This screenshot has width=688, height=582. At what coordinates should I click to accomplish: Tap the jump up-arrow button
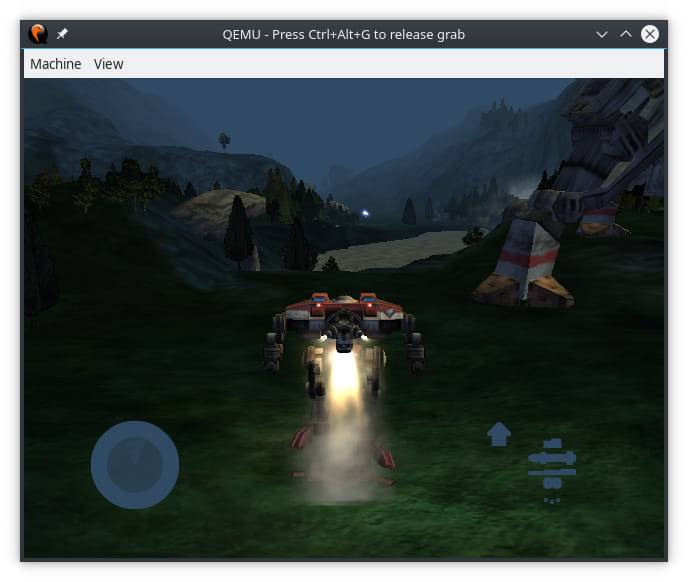[499, 434]
